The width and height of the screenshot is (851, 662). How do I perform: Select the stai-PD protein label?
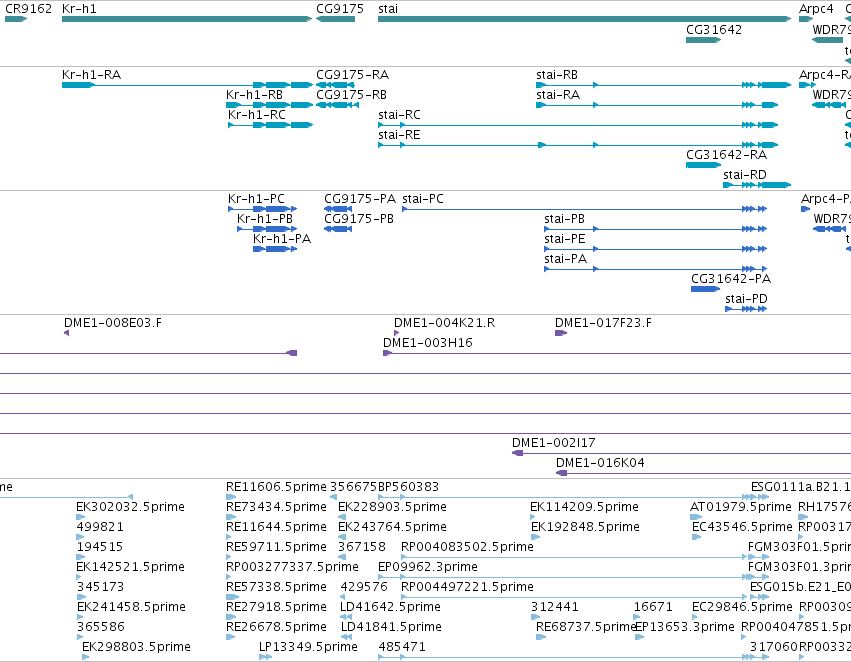click(x=746, y=299)
